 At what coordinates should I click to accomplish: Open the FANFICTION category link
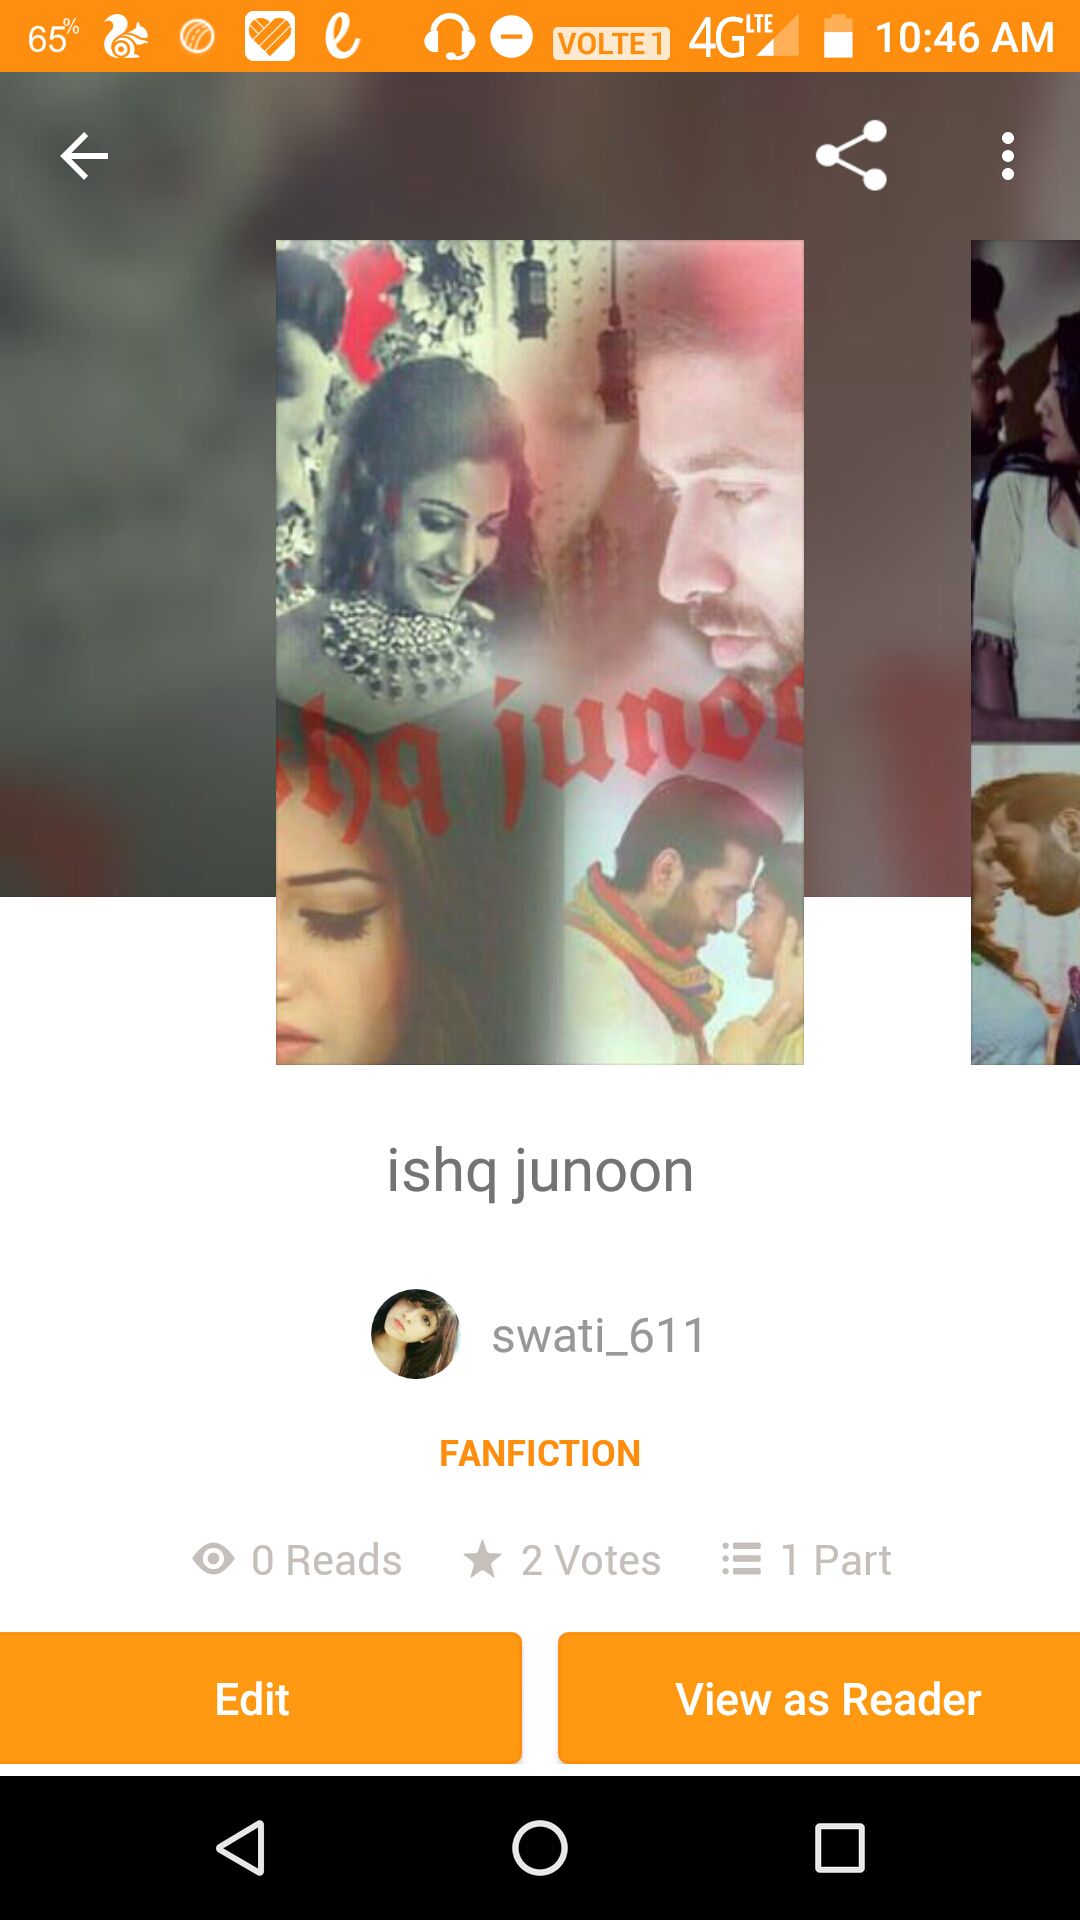(x=540, y=1453)
